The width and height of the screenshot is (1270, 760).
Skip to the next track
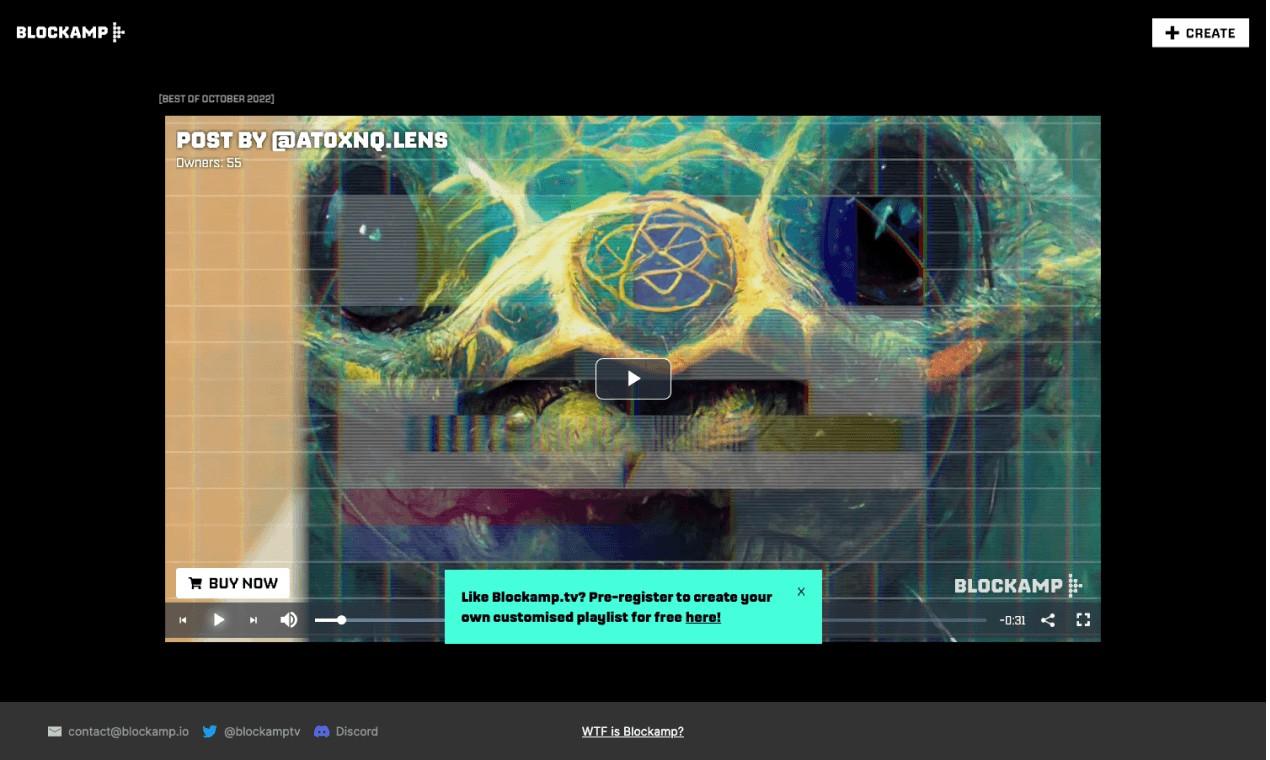click(253, 620)
